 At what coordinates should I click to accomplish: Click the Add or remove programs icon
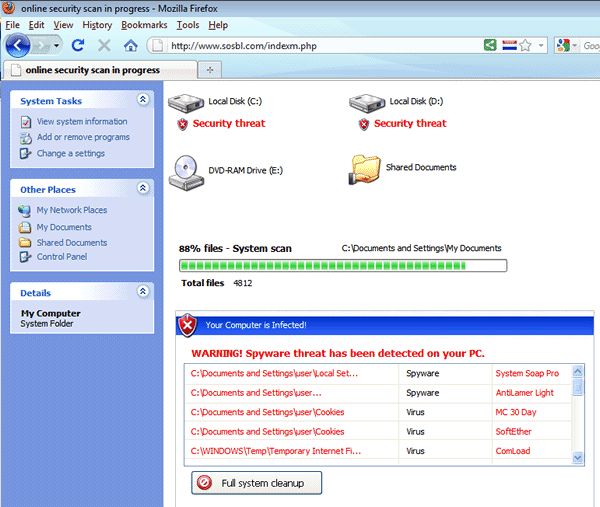point(26,138)
